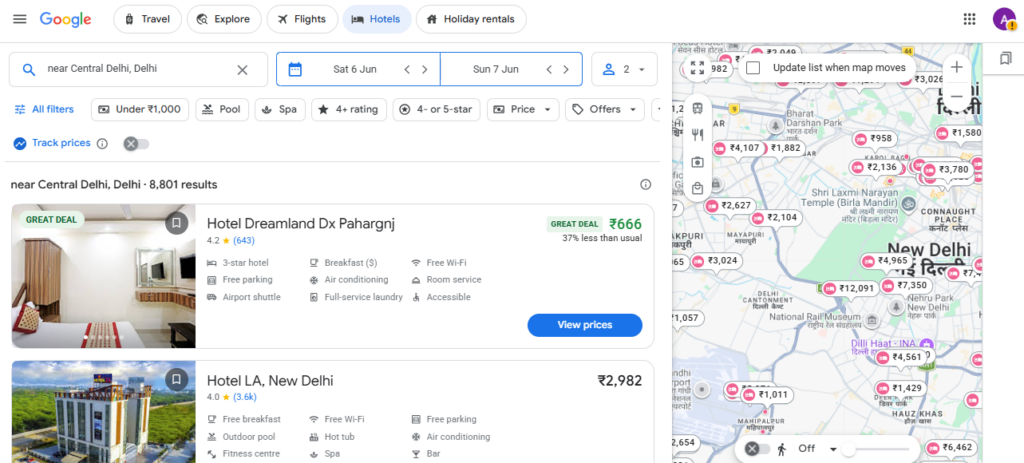
Task: Save Hotel Dreamland Dx Pahargnj bookmark
Action: tap(176, 223)
